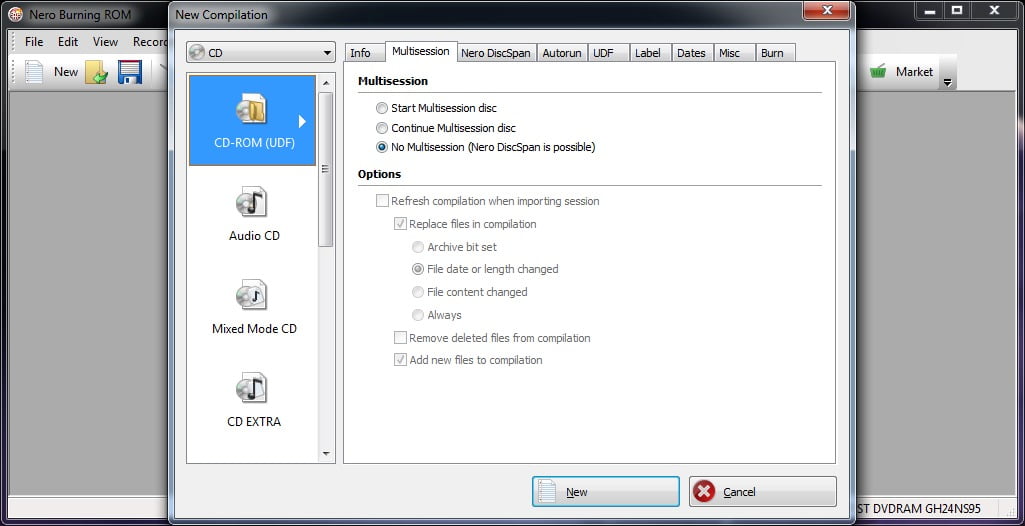Click the DVDRAM GH24NS95 recorder status text
This screenshot has height=526, width=1025.
click(x=918, y=508)
